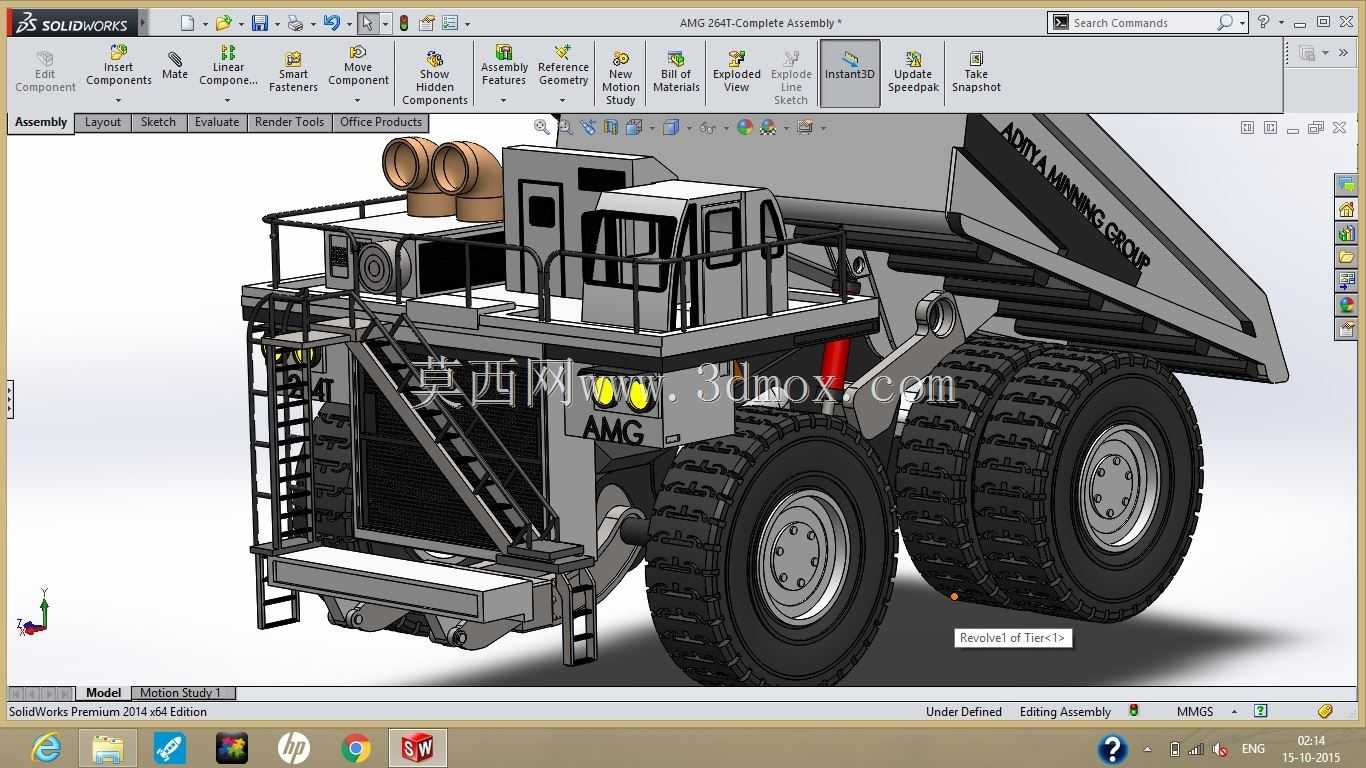Toggle the Instant3D button

850,73
